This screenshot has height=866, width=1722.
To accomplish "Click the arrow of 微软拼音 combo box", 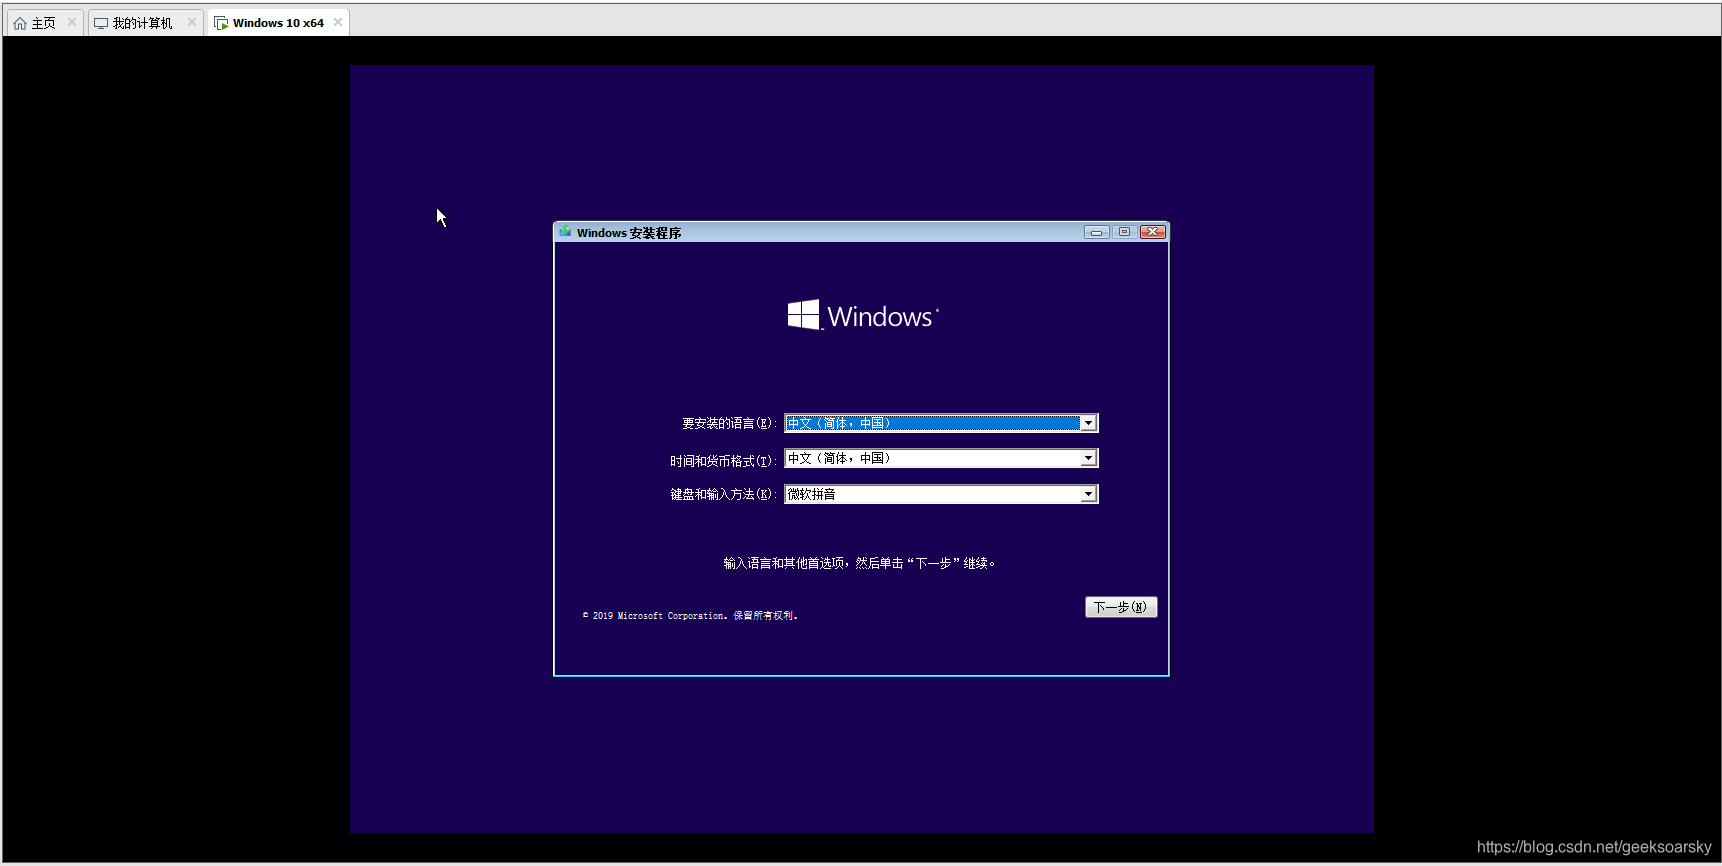I will click(1088, 494).
